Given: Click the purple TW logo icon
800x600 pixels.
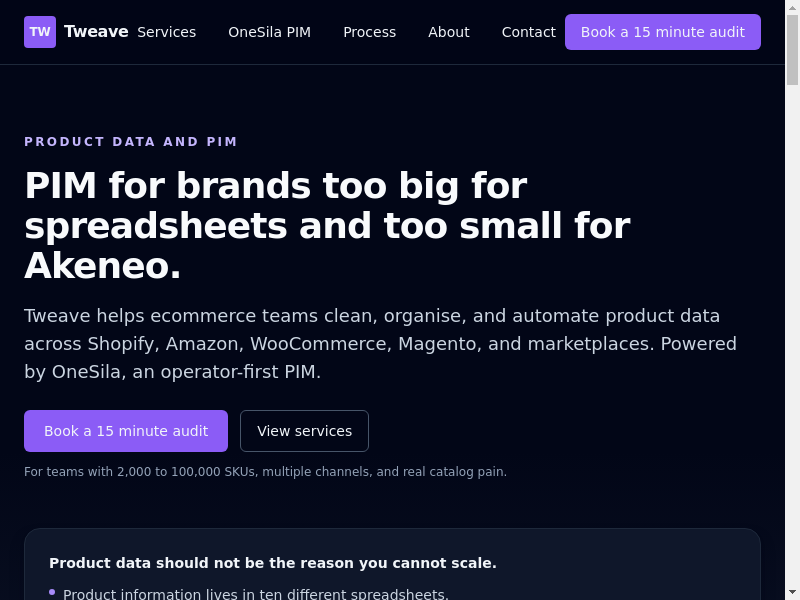Looking at the screenshot, I should pos(40,32).
